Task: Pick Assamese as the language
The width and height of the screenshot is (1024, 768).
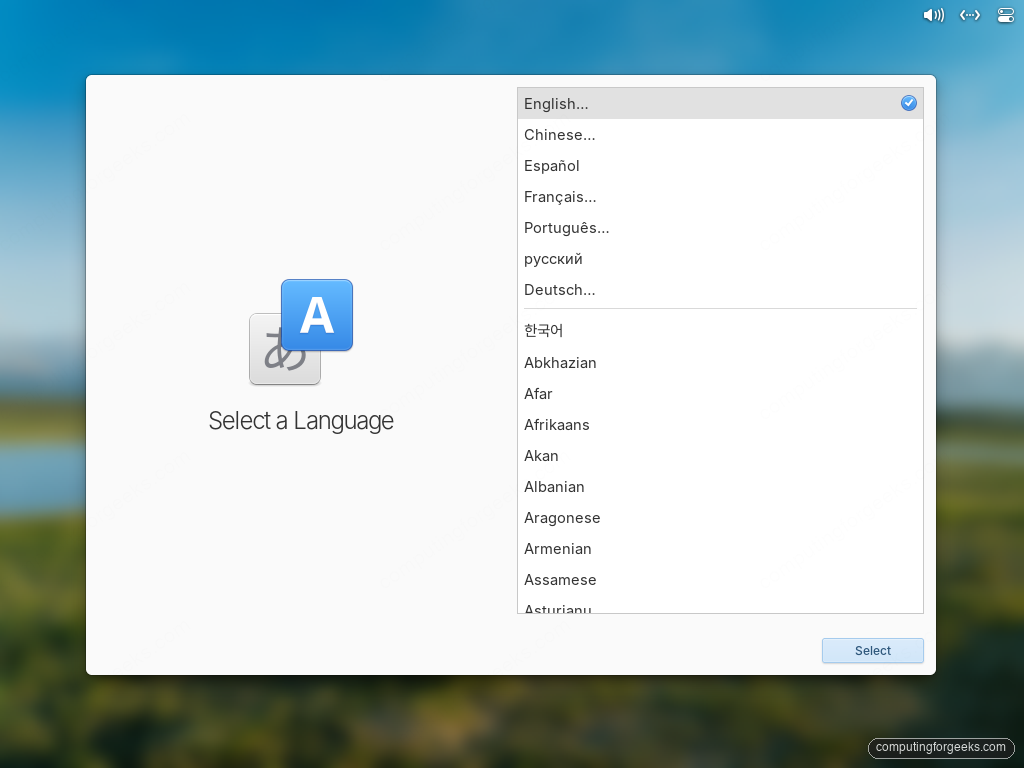Action: pos(720,580)
